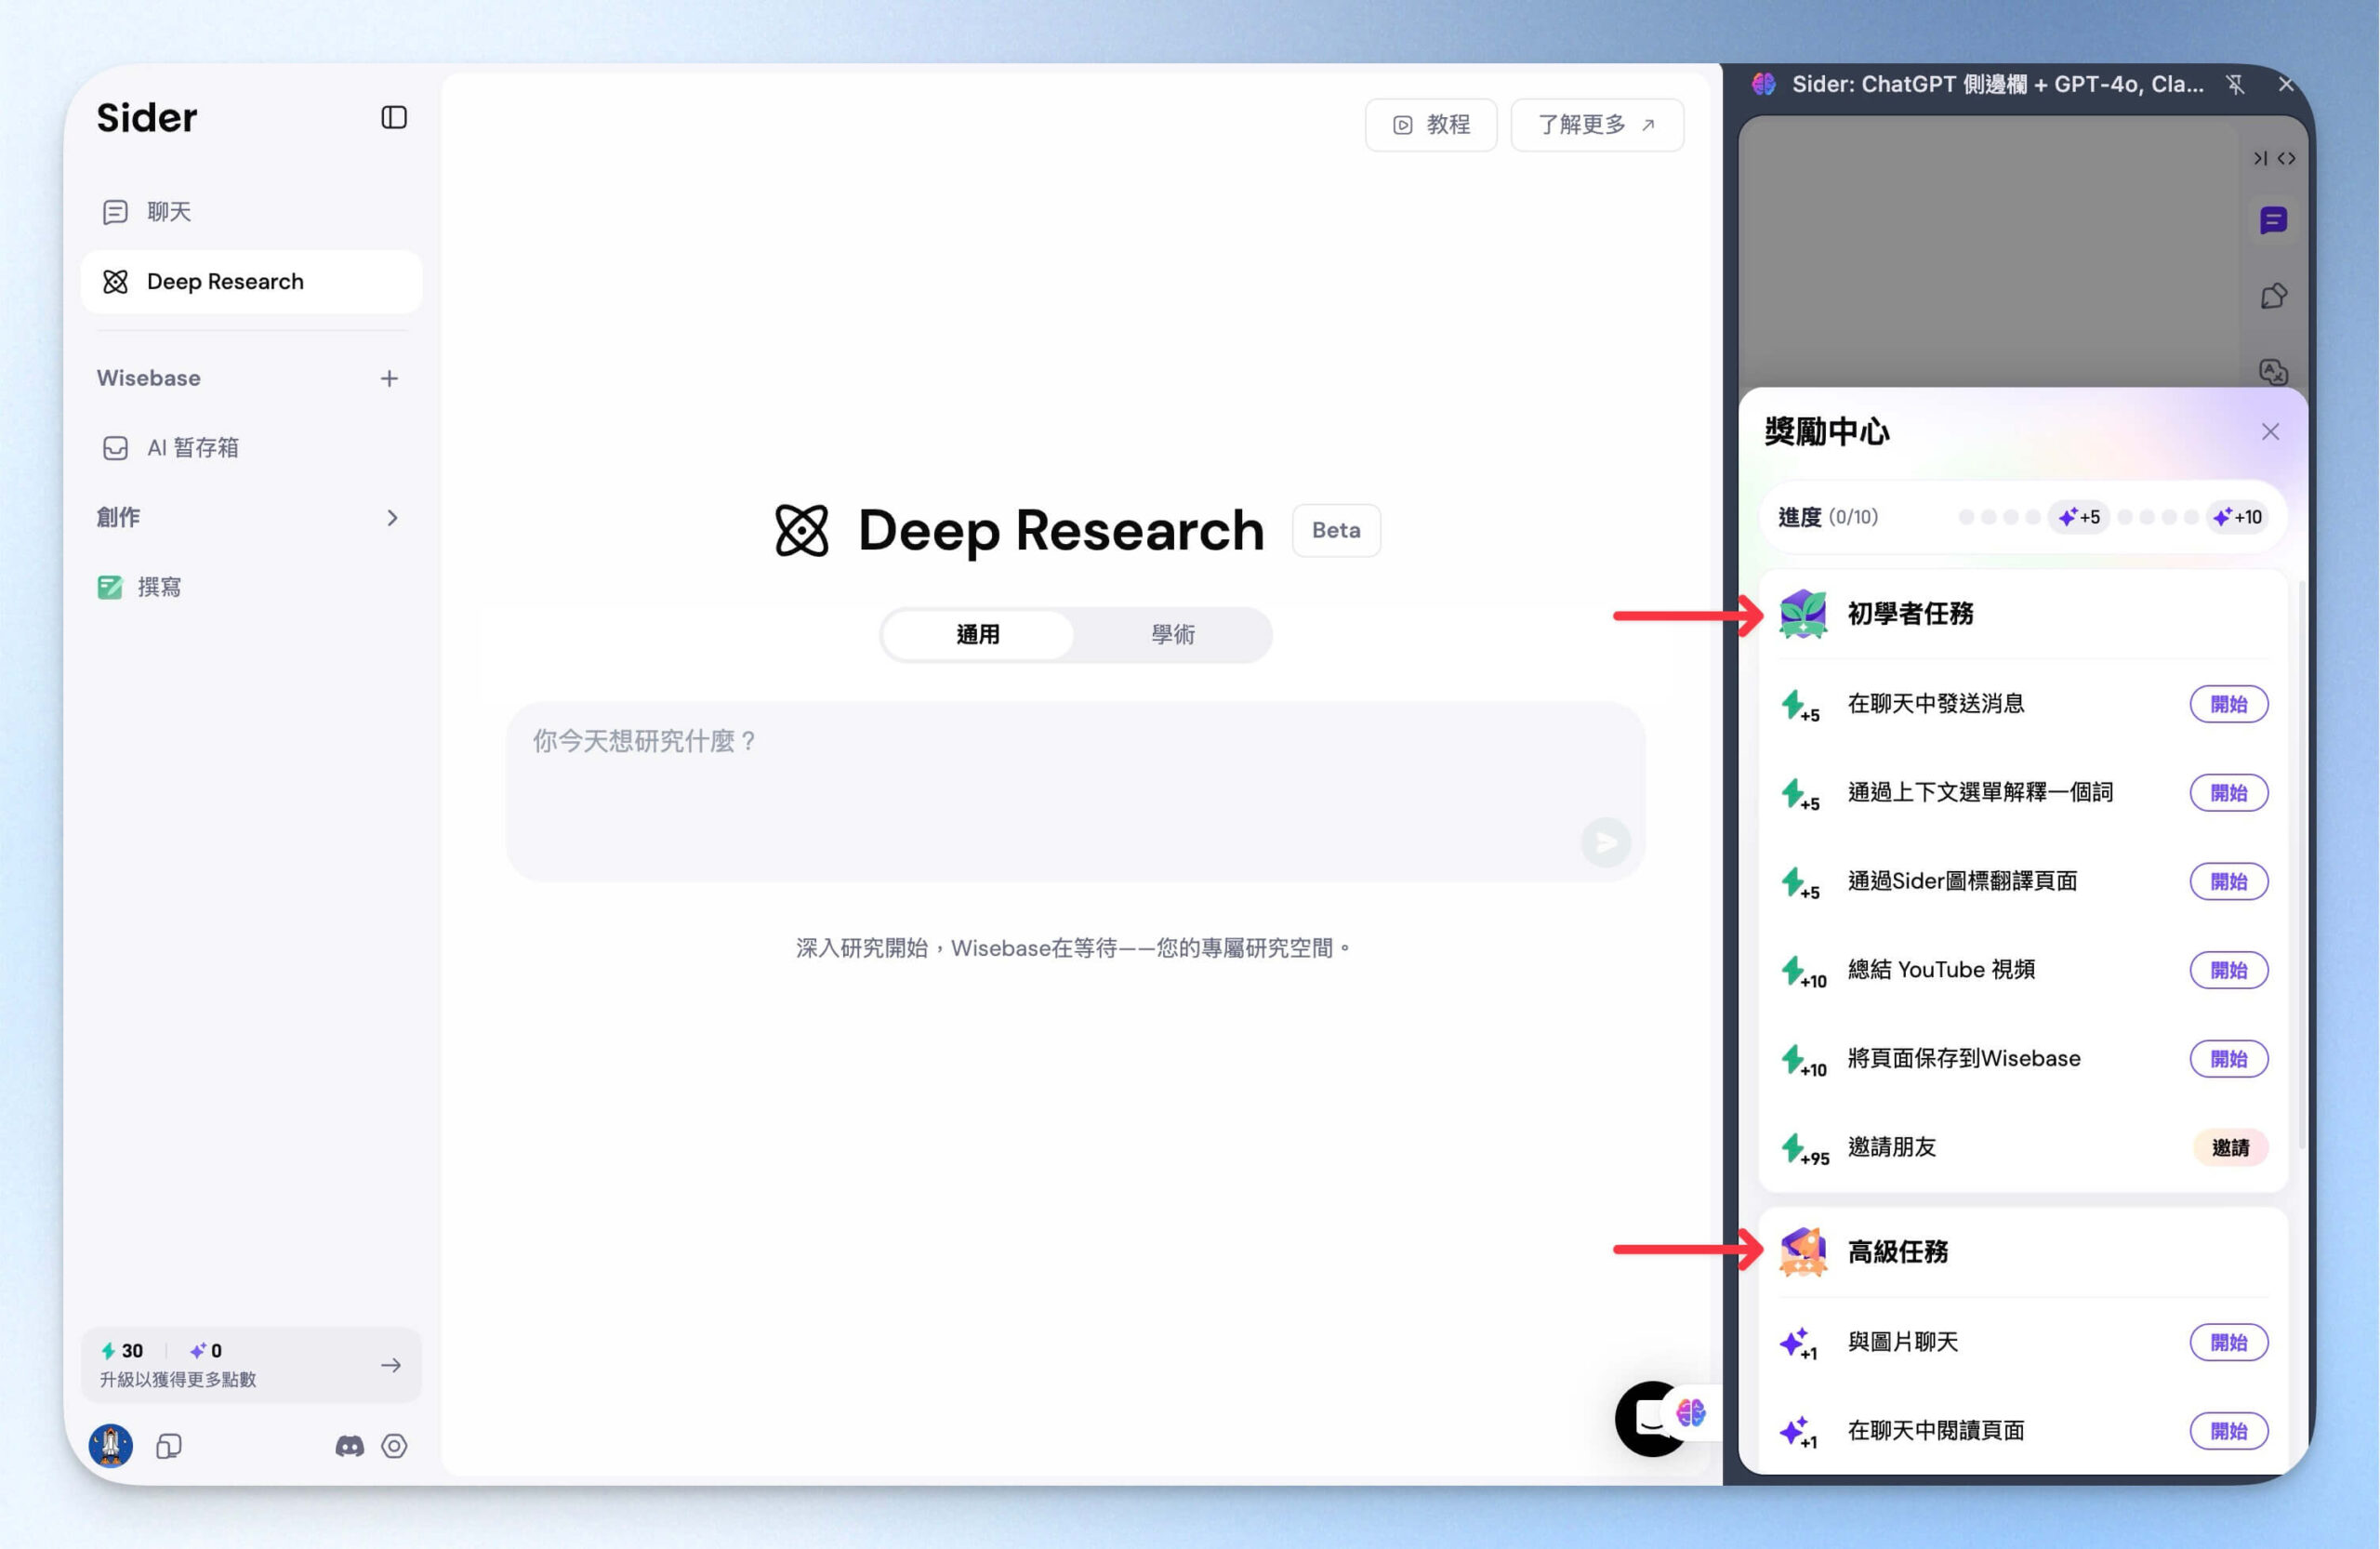Click the +10 progress reward marker
Screen dimensions: 2380x1549
[2237, 517]
